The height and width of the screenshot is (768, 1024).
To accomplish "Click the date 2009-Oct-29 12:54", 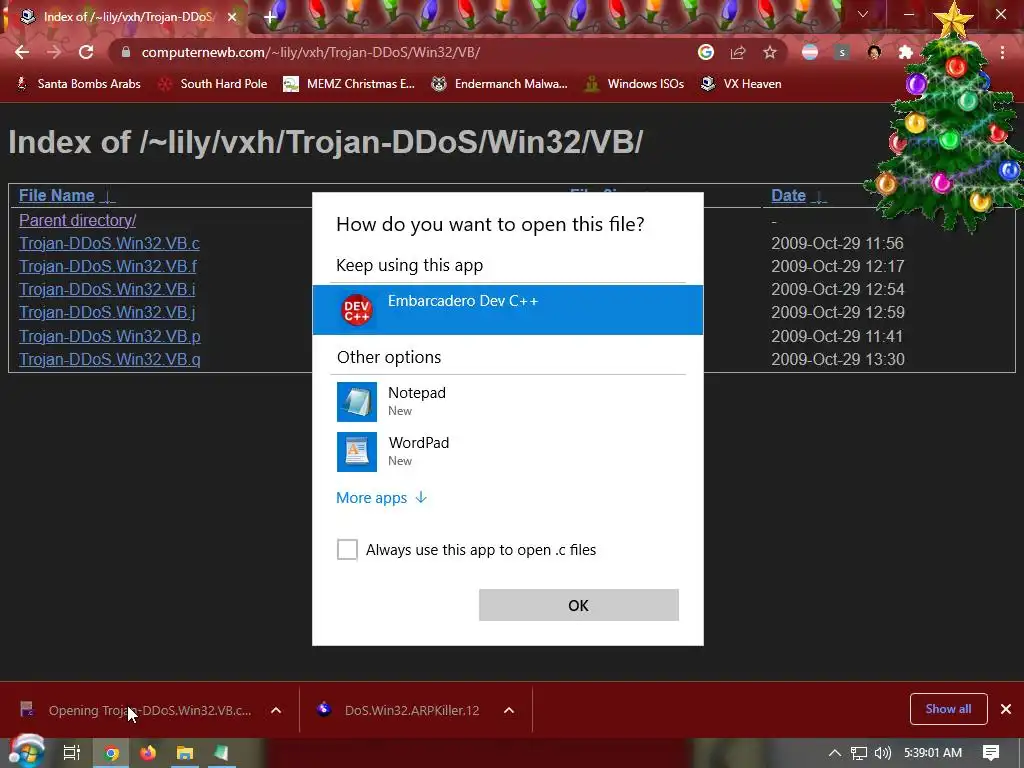I will point(838,289).
